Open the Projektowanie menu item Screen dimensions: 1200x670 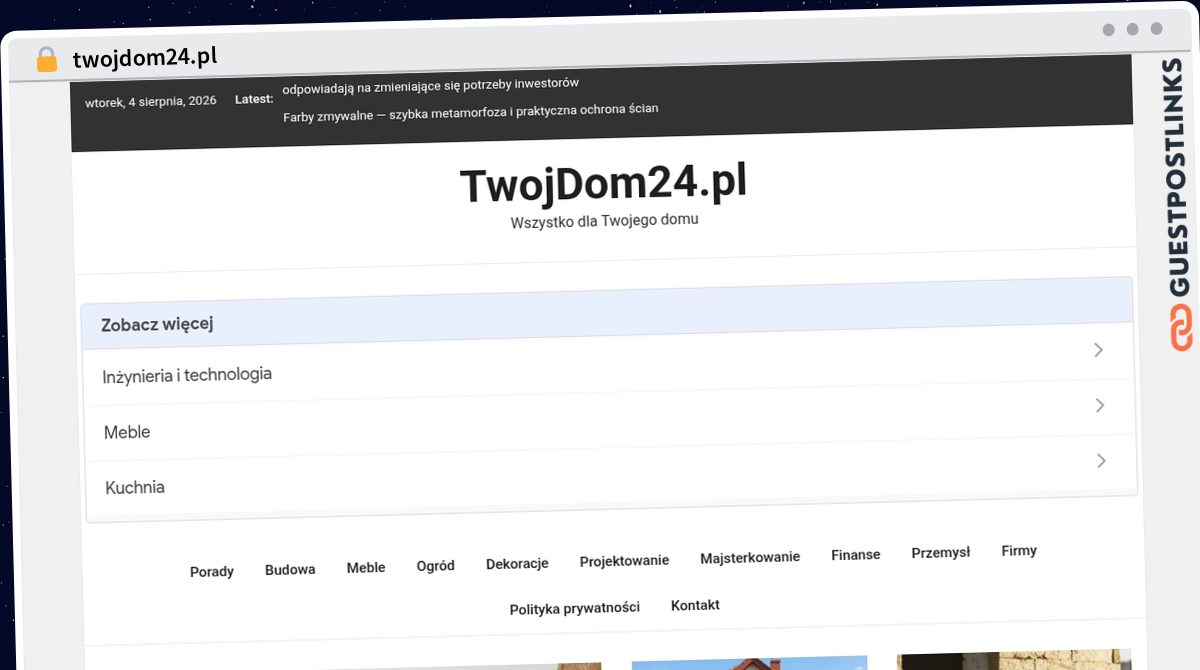(x=624, y=560)
